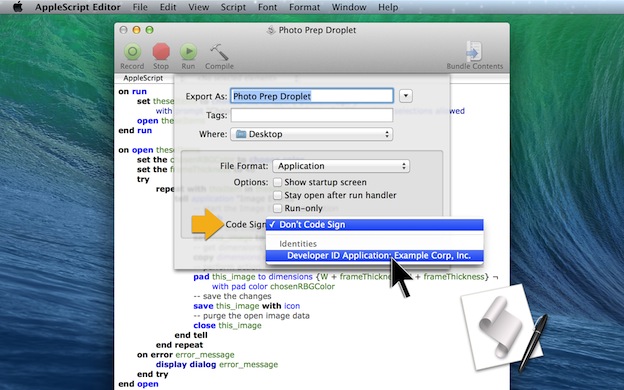
Task: Open the Where Desktop location popup
Action: pyautogui.click(x=312, y=134)
